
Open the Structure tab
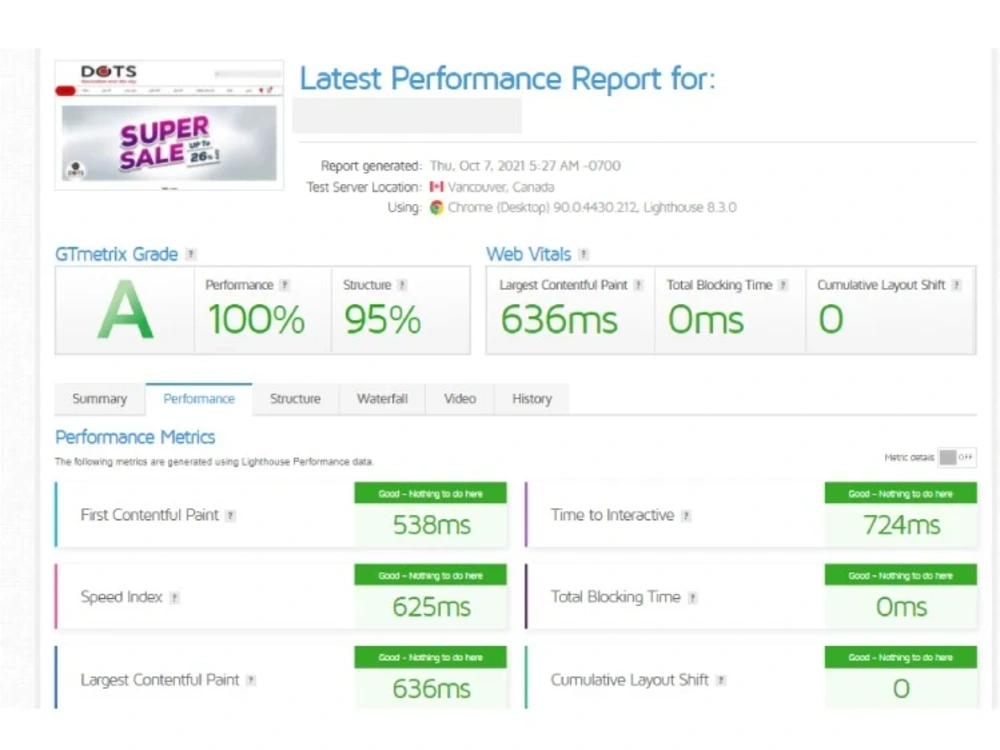pos(295,399)
